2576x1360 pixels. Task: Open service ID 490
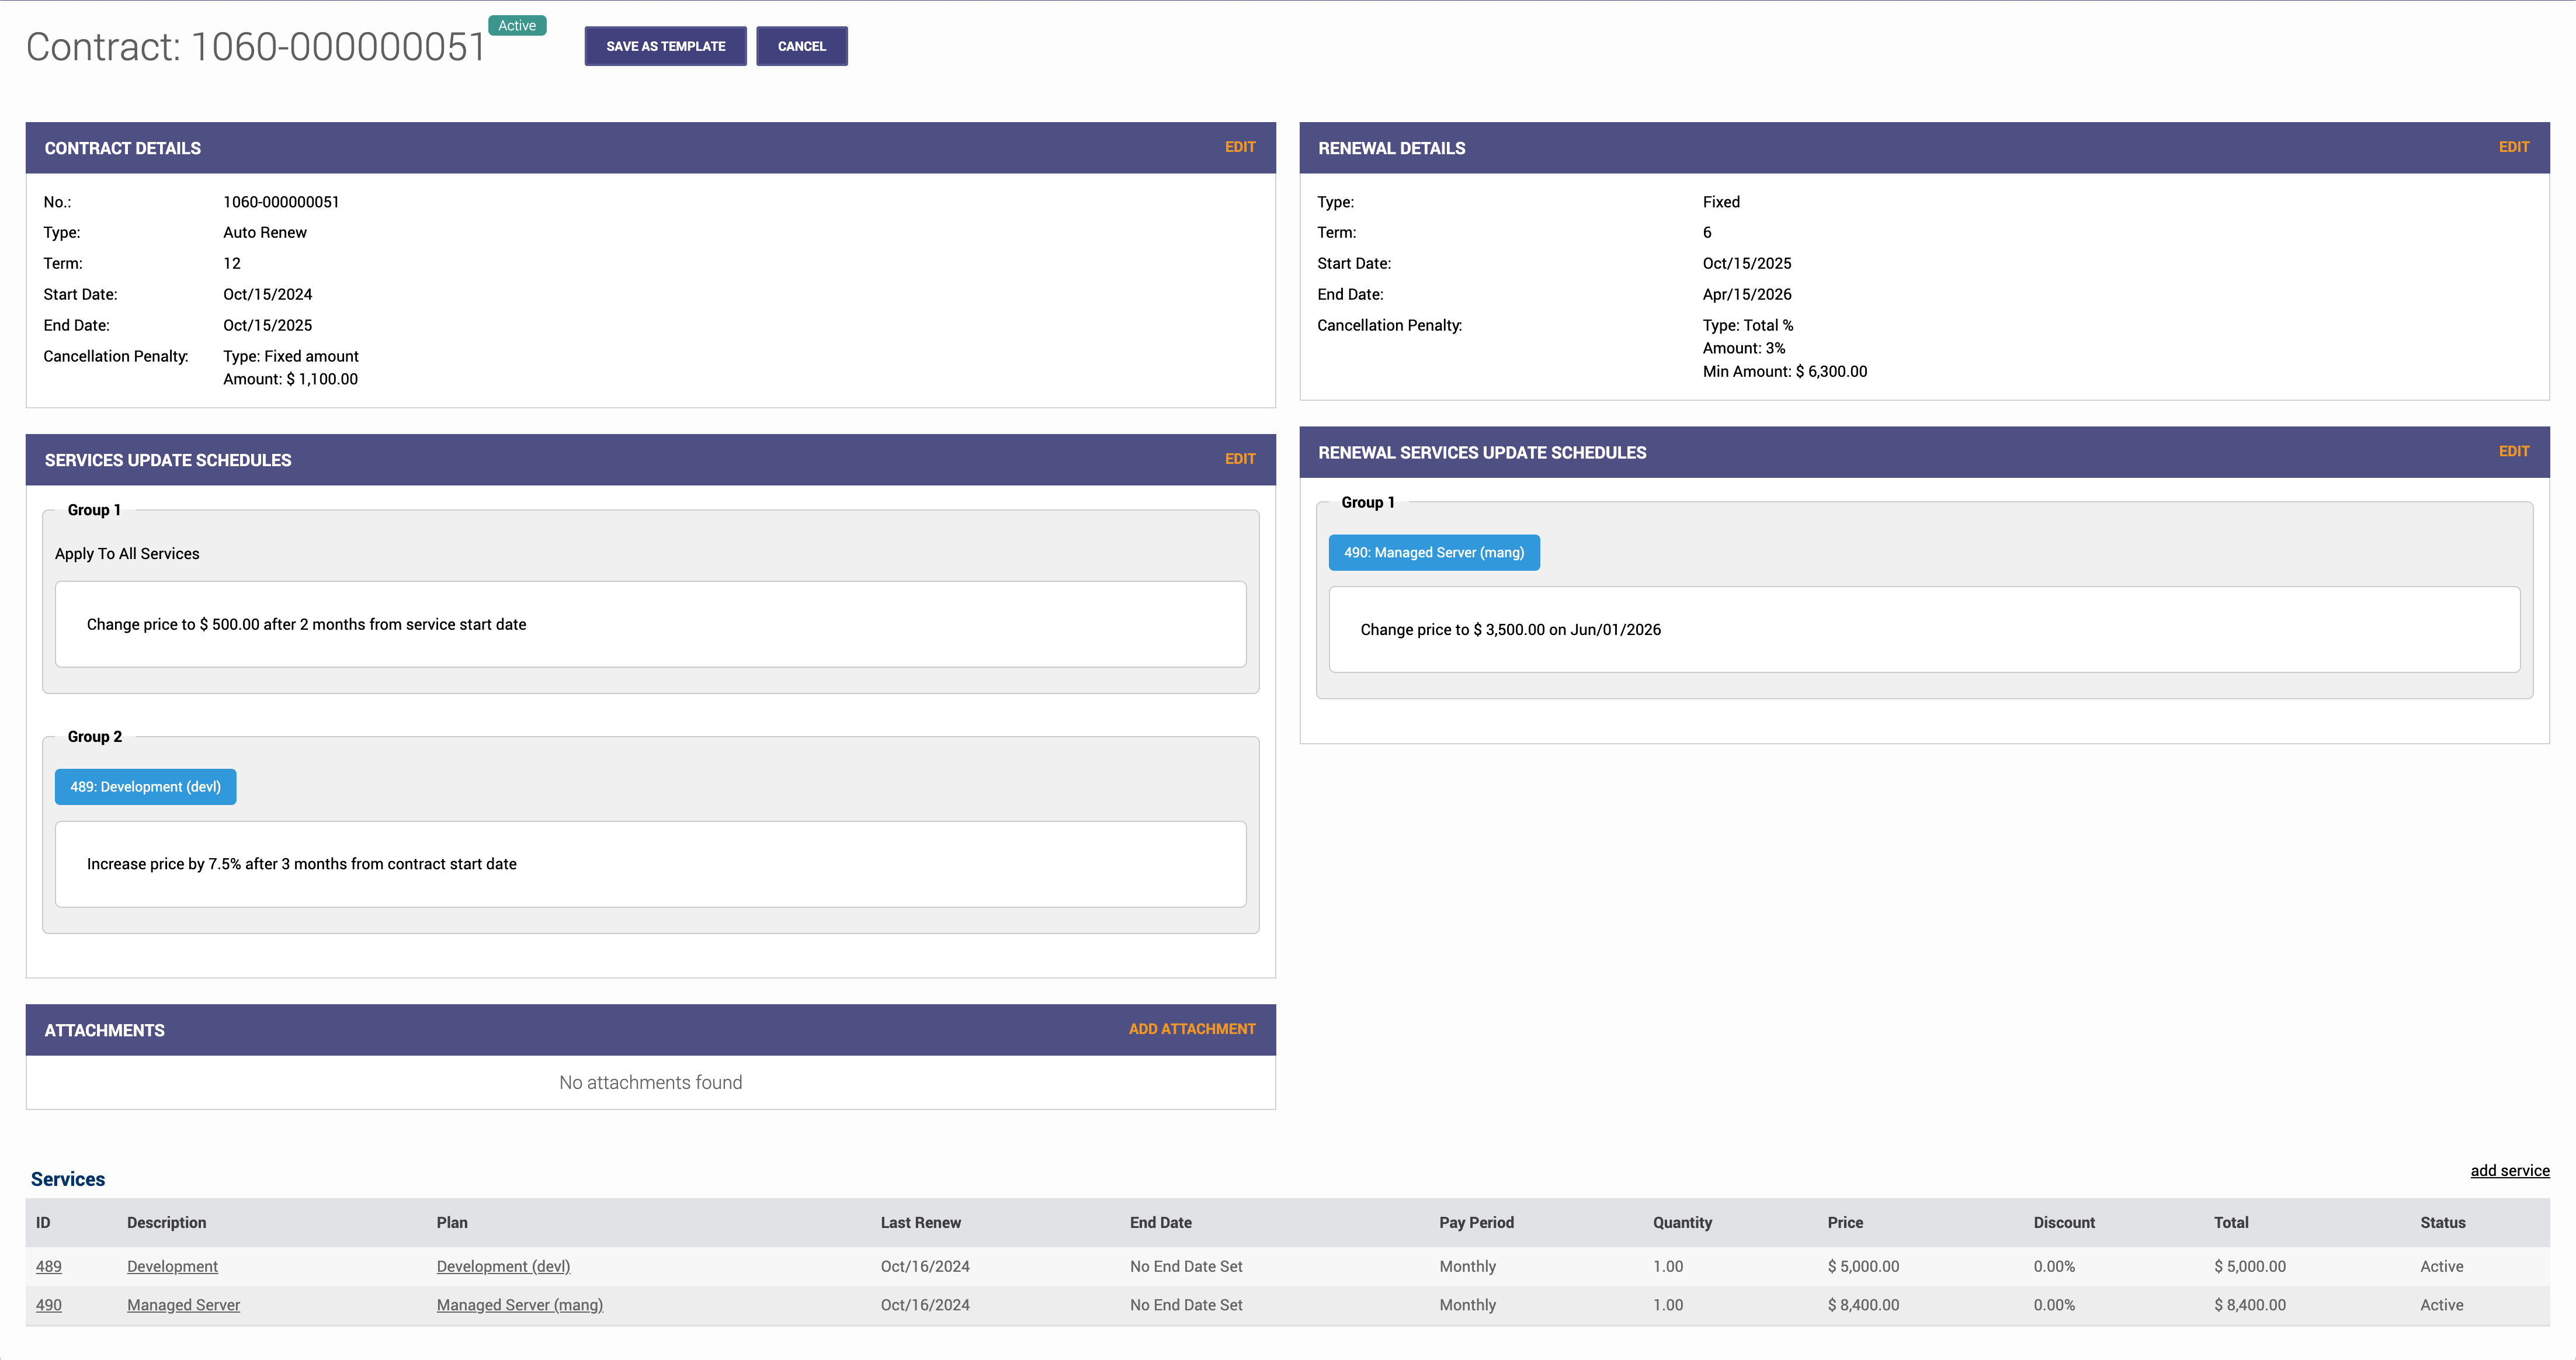(x=48, y=1305)
